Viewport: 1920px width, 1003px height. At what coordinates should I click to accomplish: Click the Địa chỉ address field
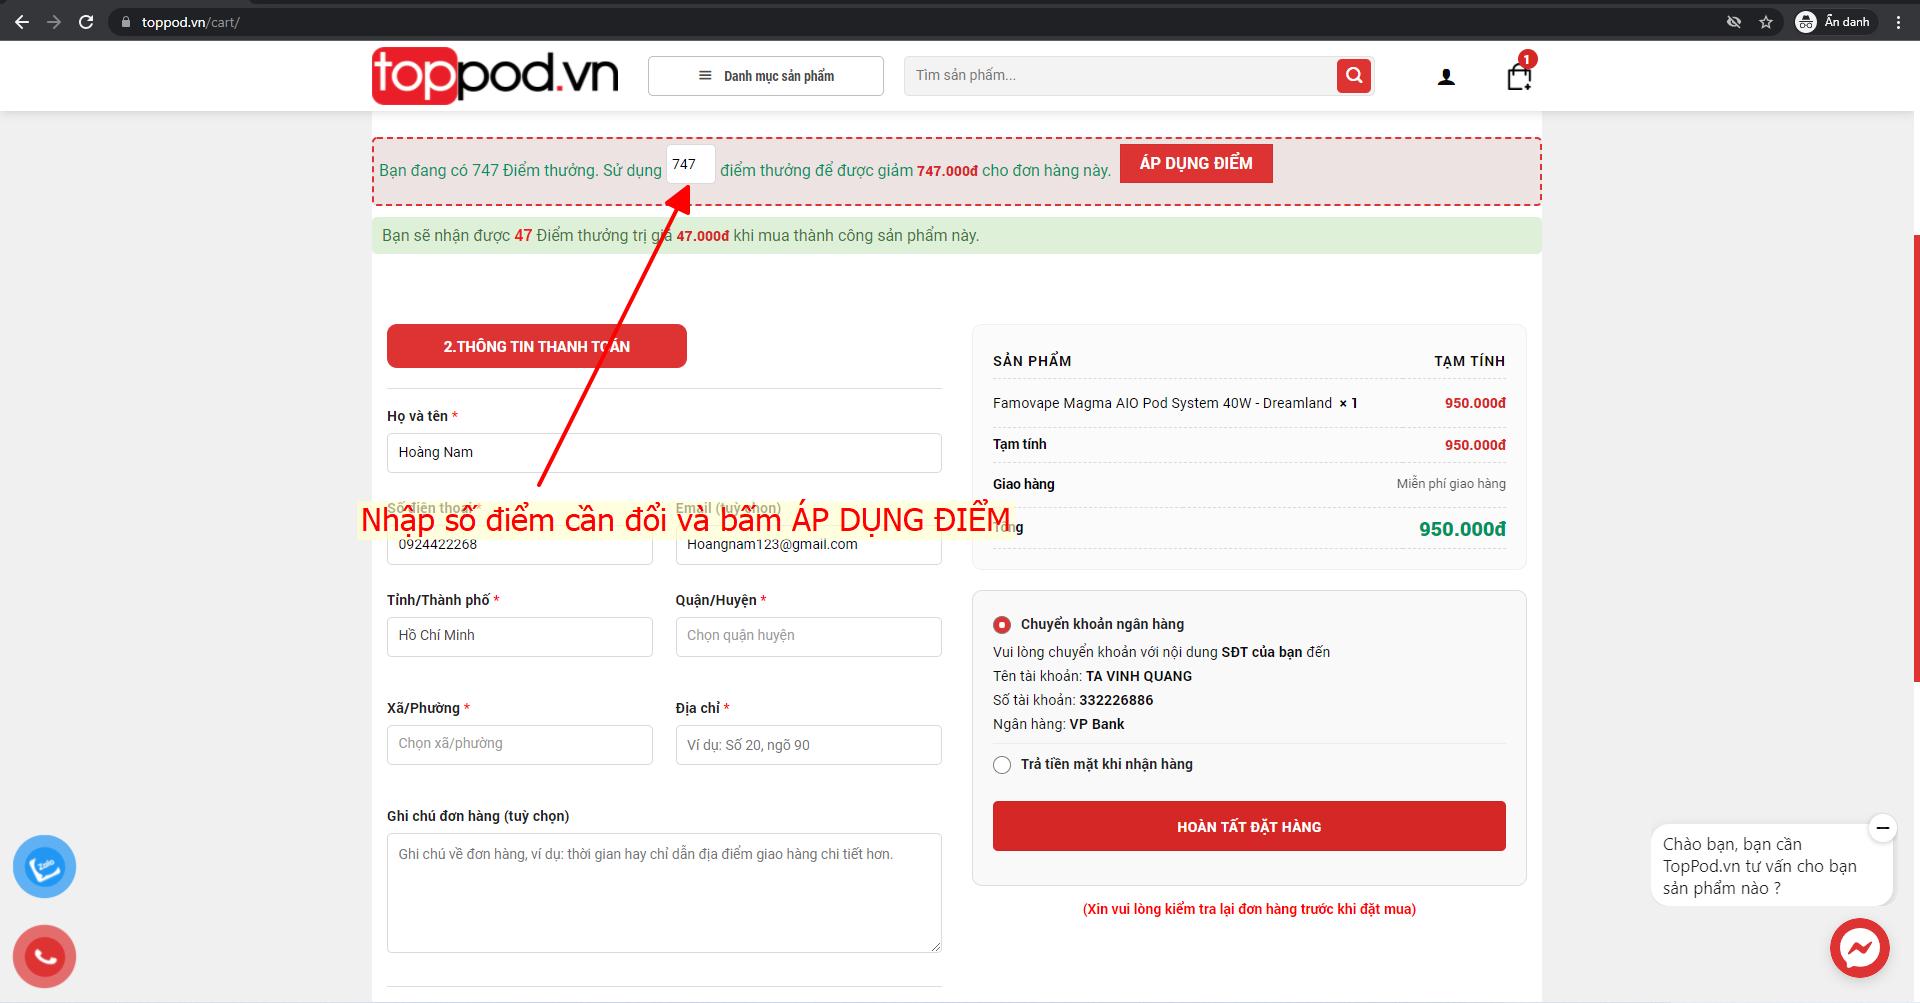tap(809, 745)
